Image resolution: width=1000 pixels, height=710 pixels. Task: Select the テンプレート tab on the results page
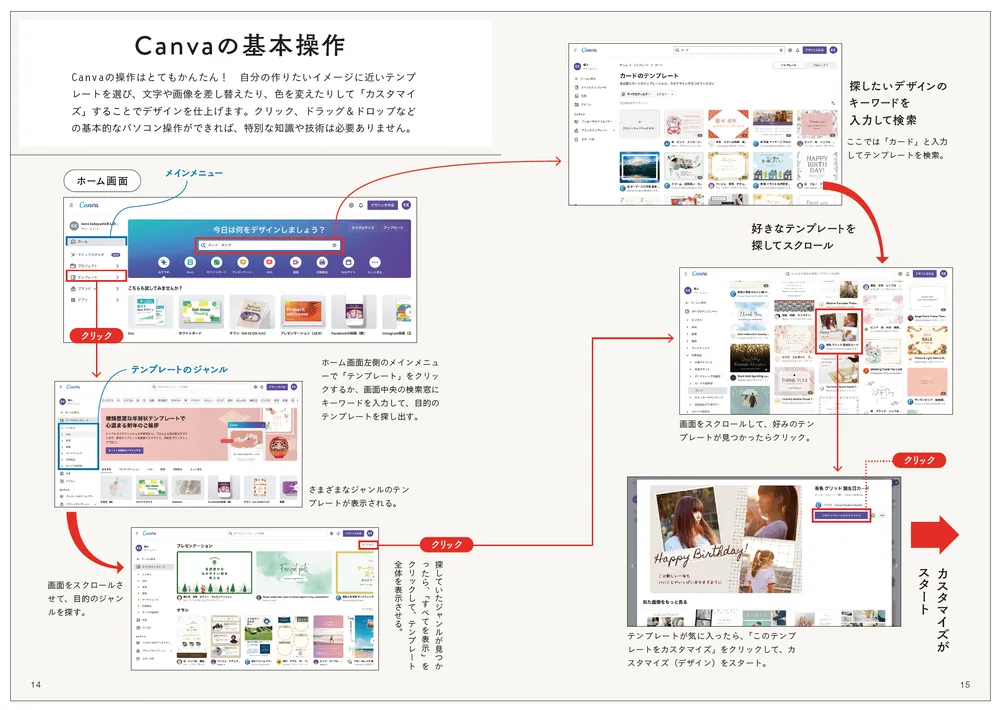coord(789,64)
